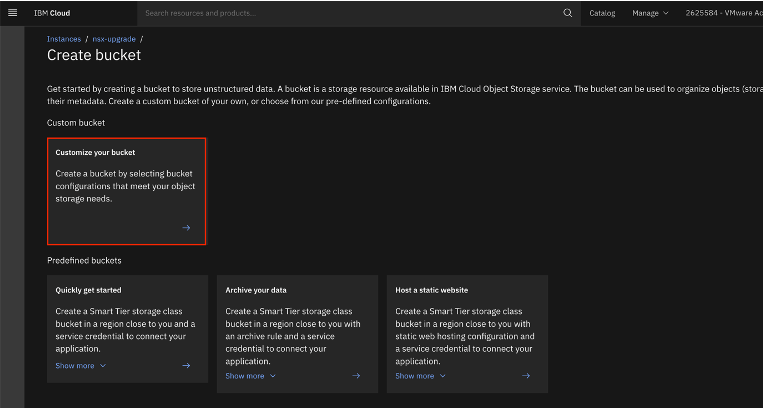Open the Manage dropdown menu
This screenshot has width=763, height=408.
(650, 13)
